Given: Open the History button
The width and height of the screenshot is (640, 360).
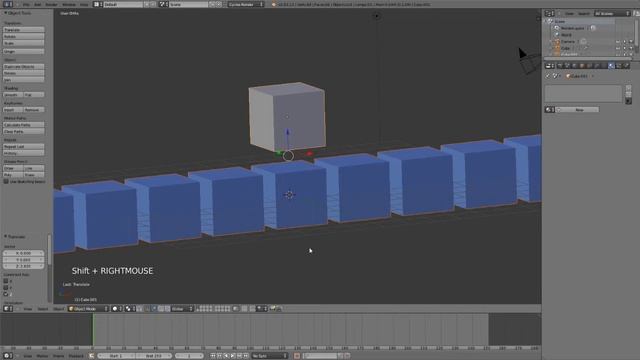Looking at the screenshot, I should [24, 153].
